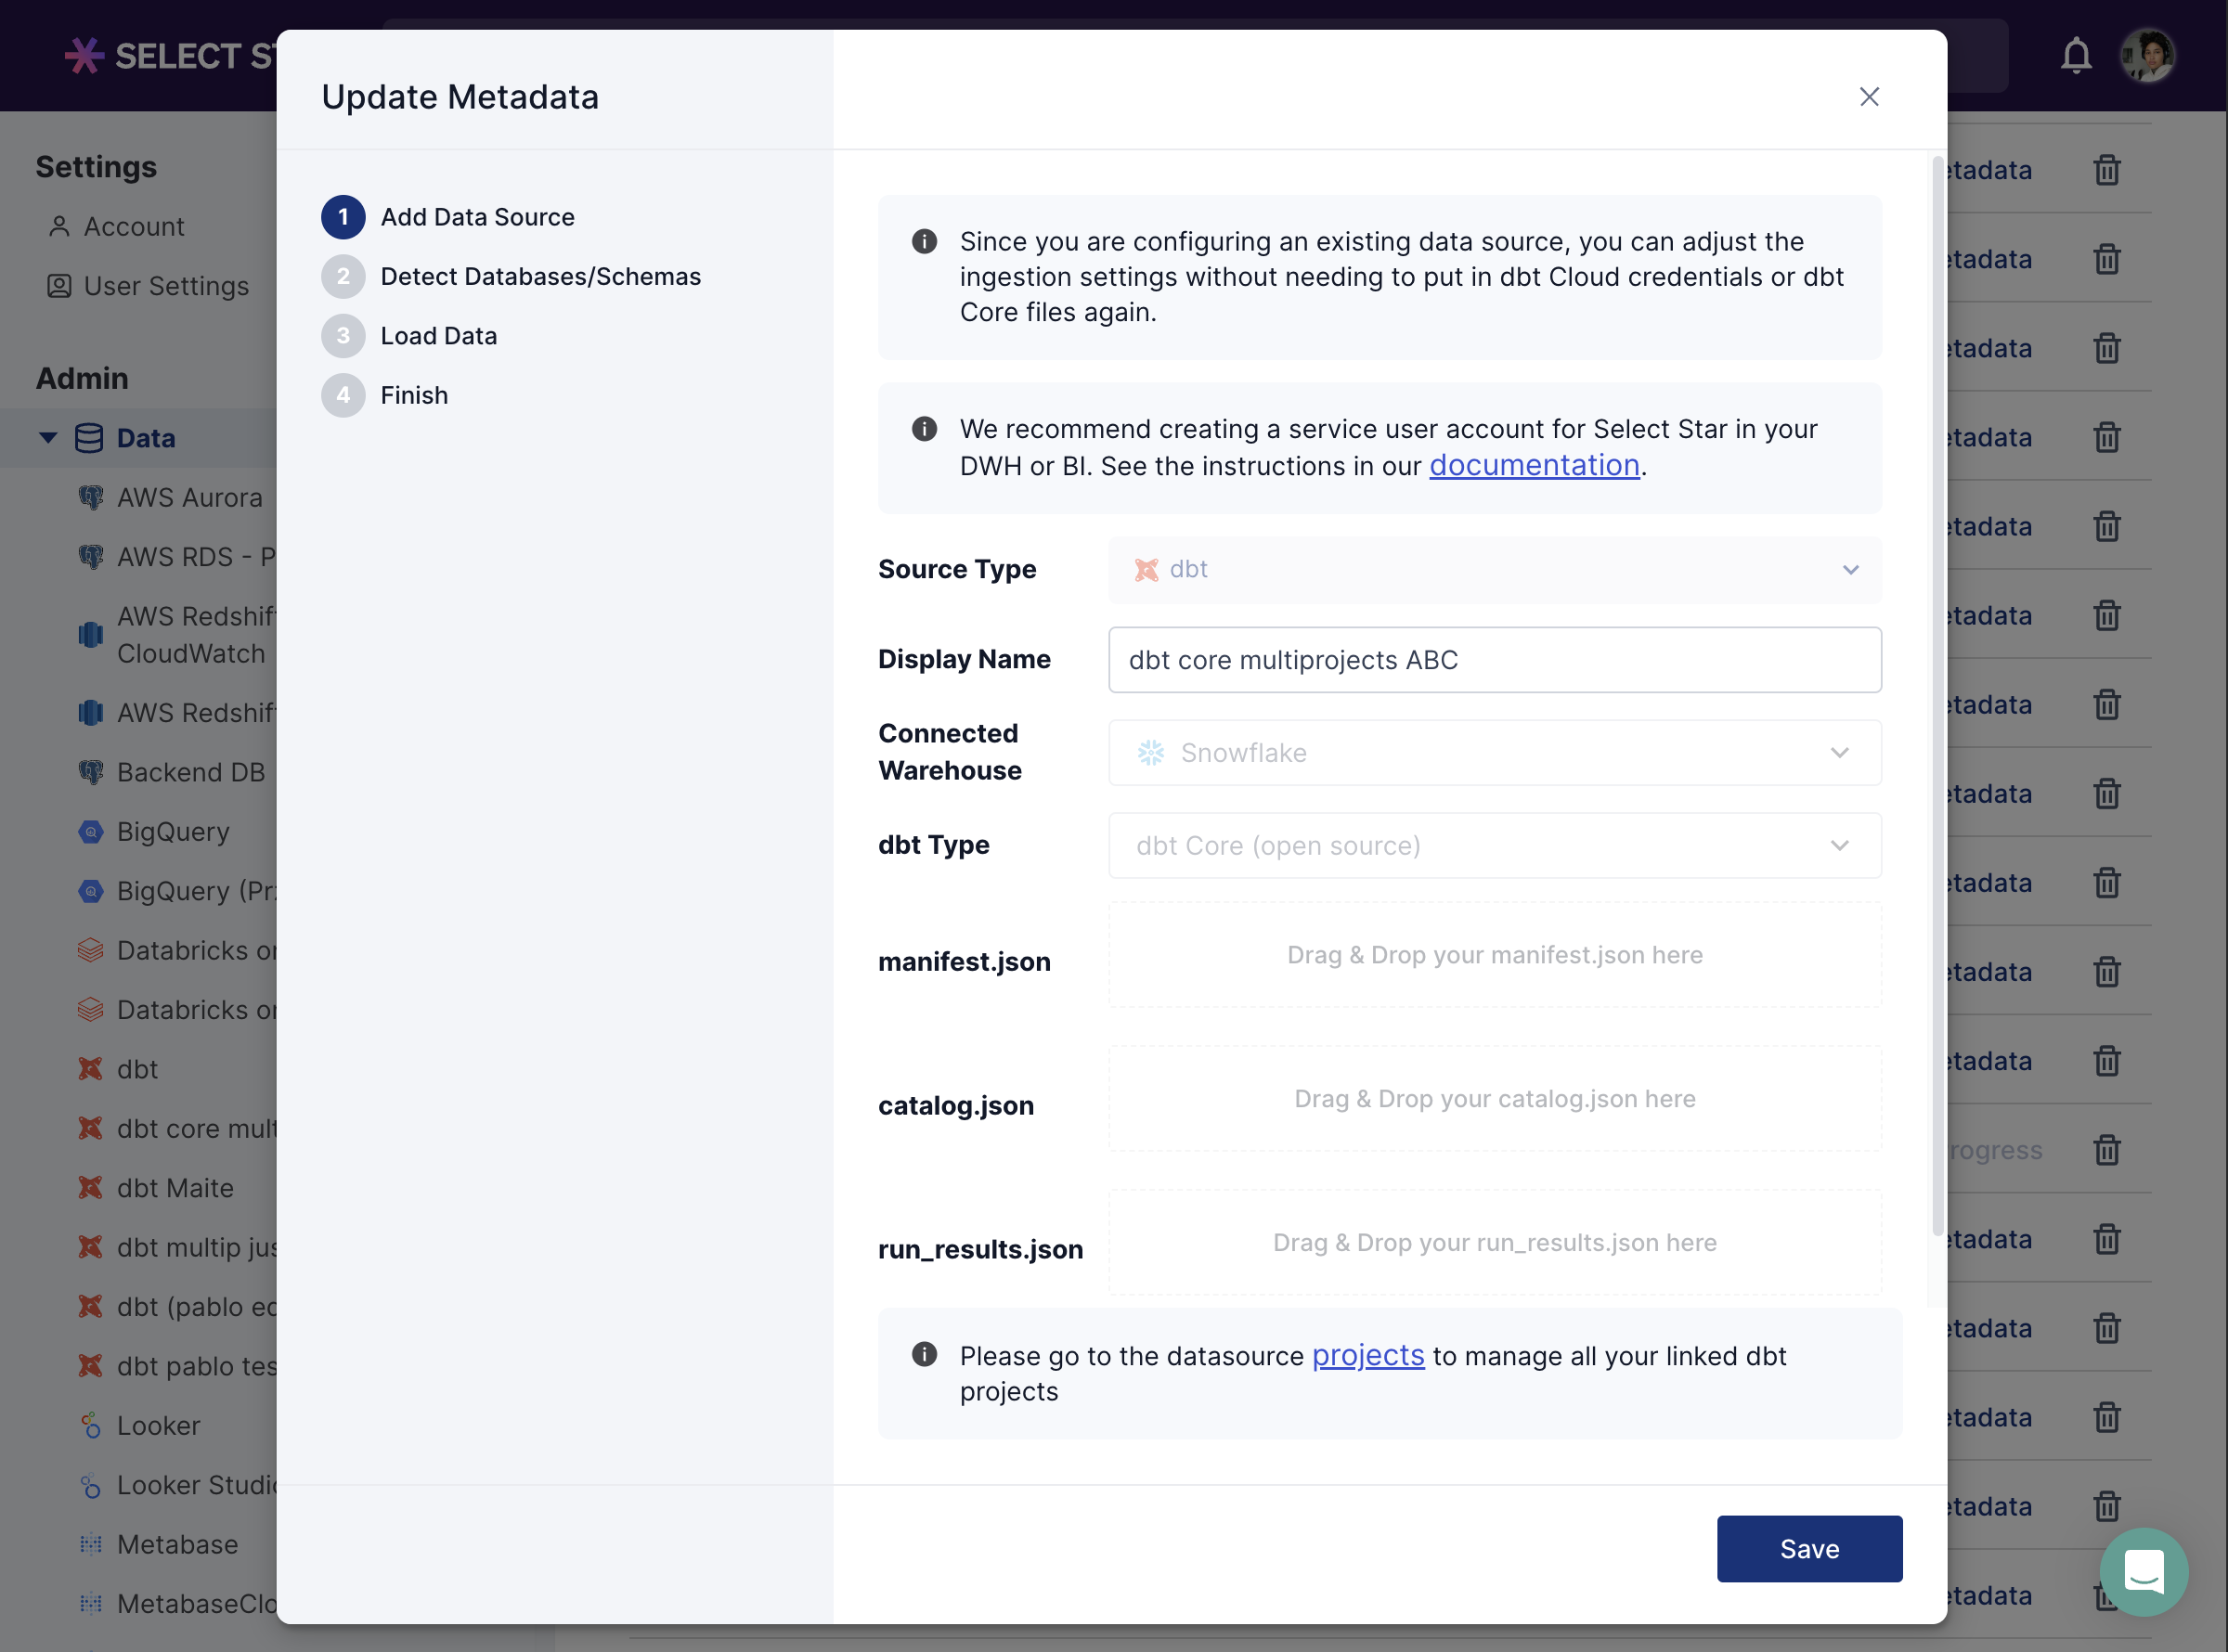Open the user profile avatar
2228x1652 pixels.
click(2148, 56)
